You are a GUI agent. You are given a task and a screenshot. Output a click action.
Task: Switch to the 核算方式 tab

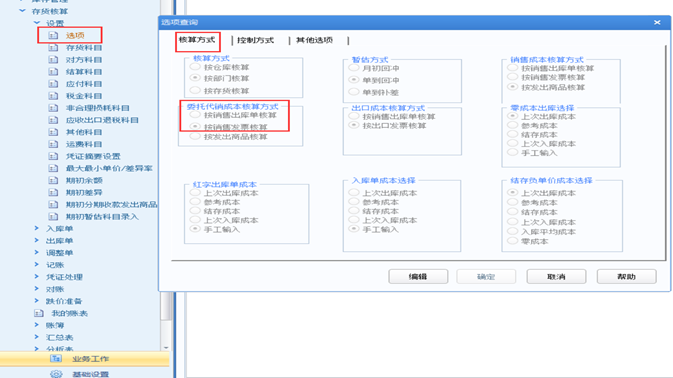(x=197, y=40)
